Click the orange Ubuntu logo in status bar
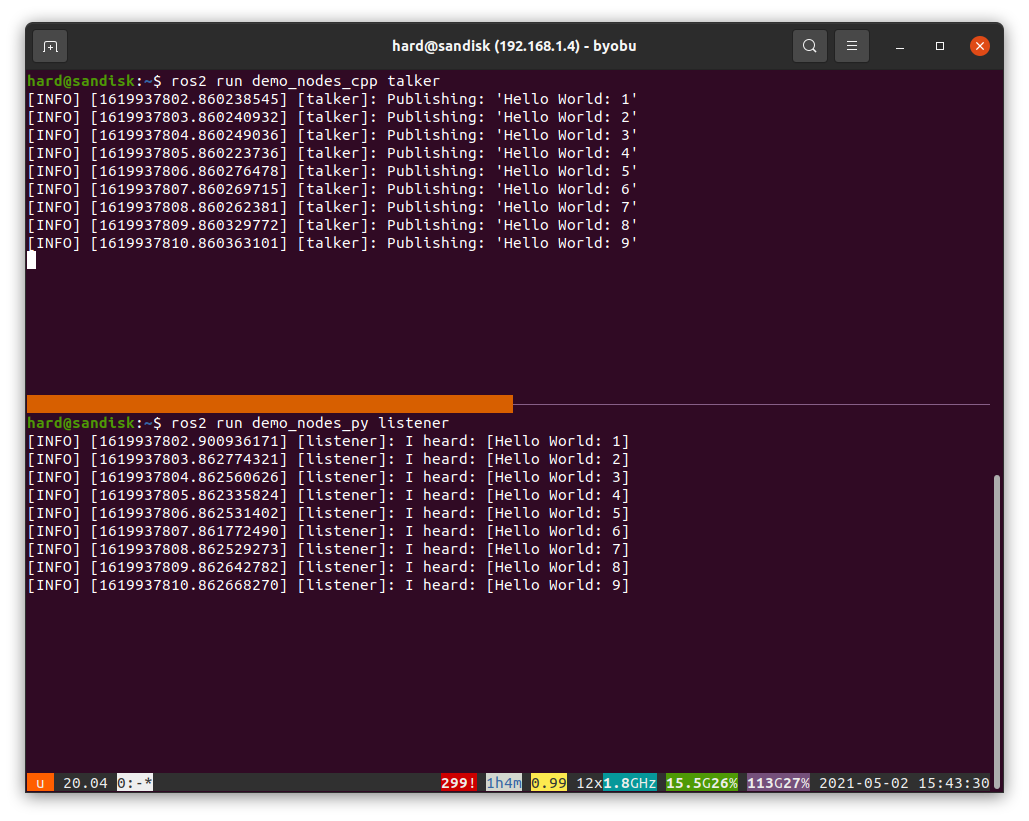Image resolution: width=1029 pixels, height=821 pixels. pos(40,783)
